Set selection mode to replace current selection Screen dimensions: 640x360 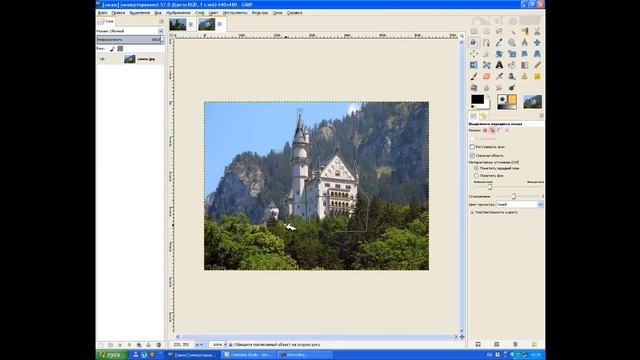[x=485, y=130]
